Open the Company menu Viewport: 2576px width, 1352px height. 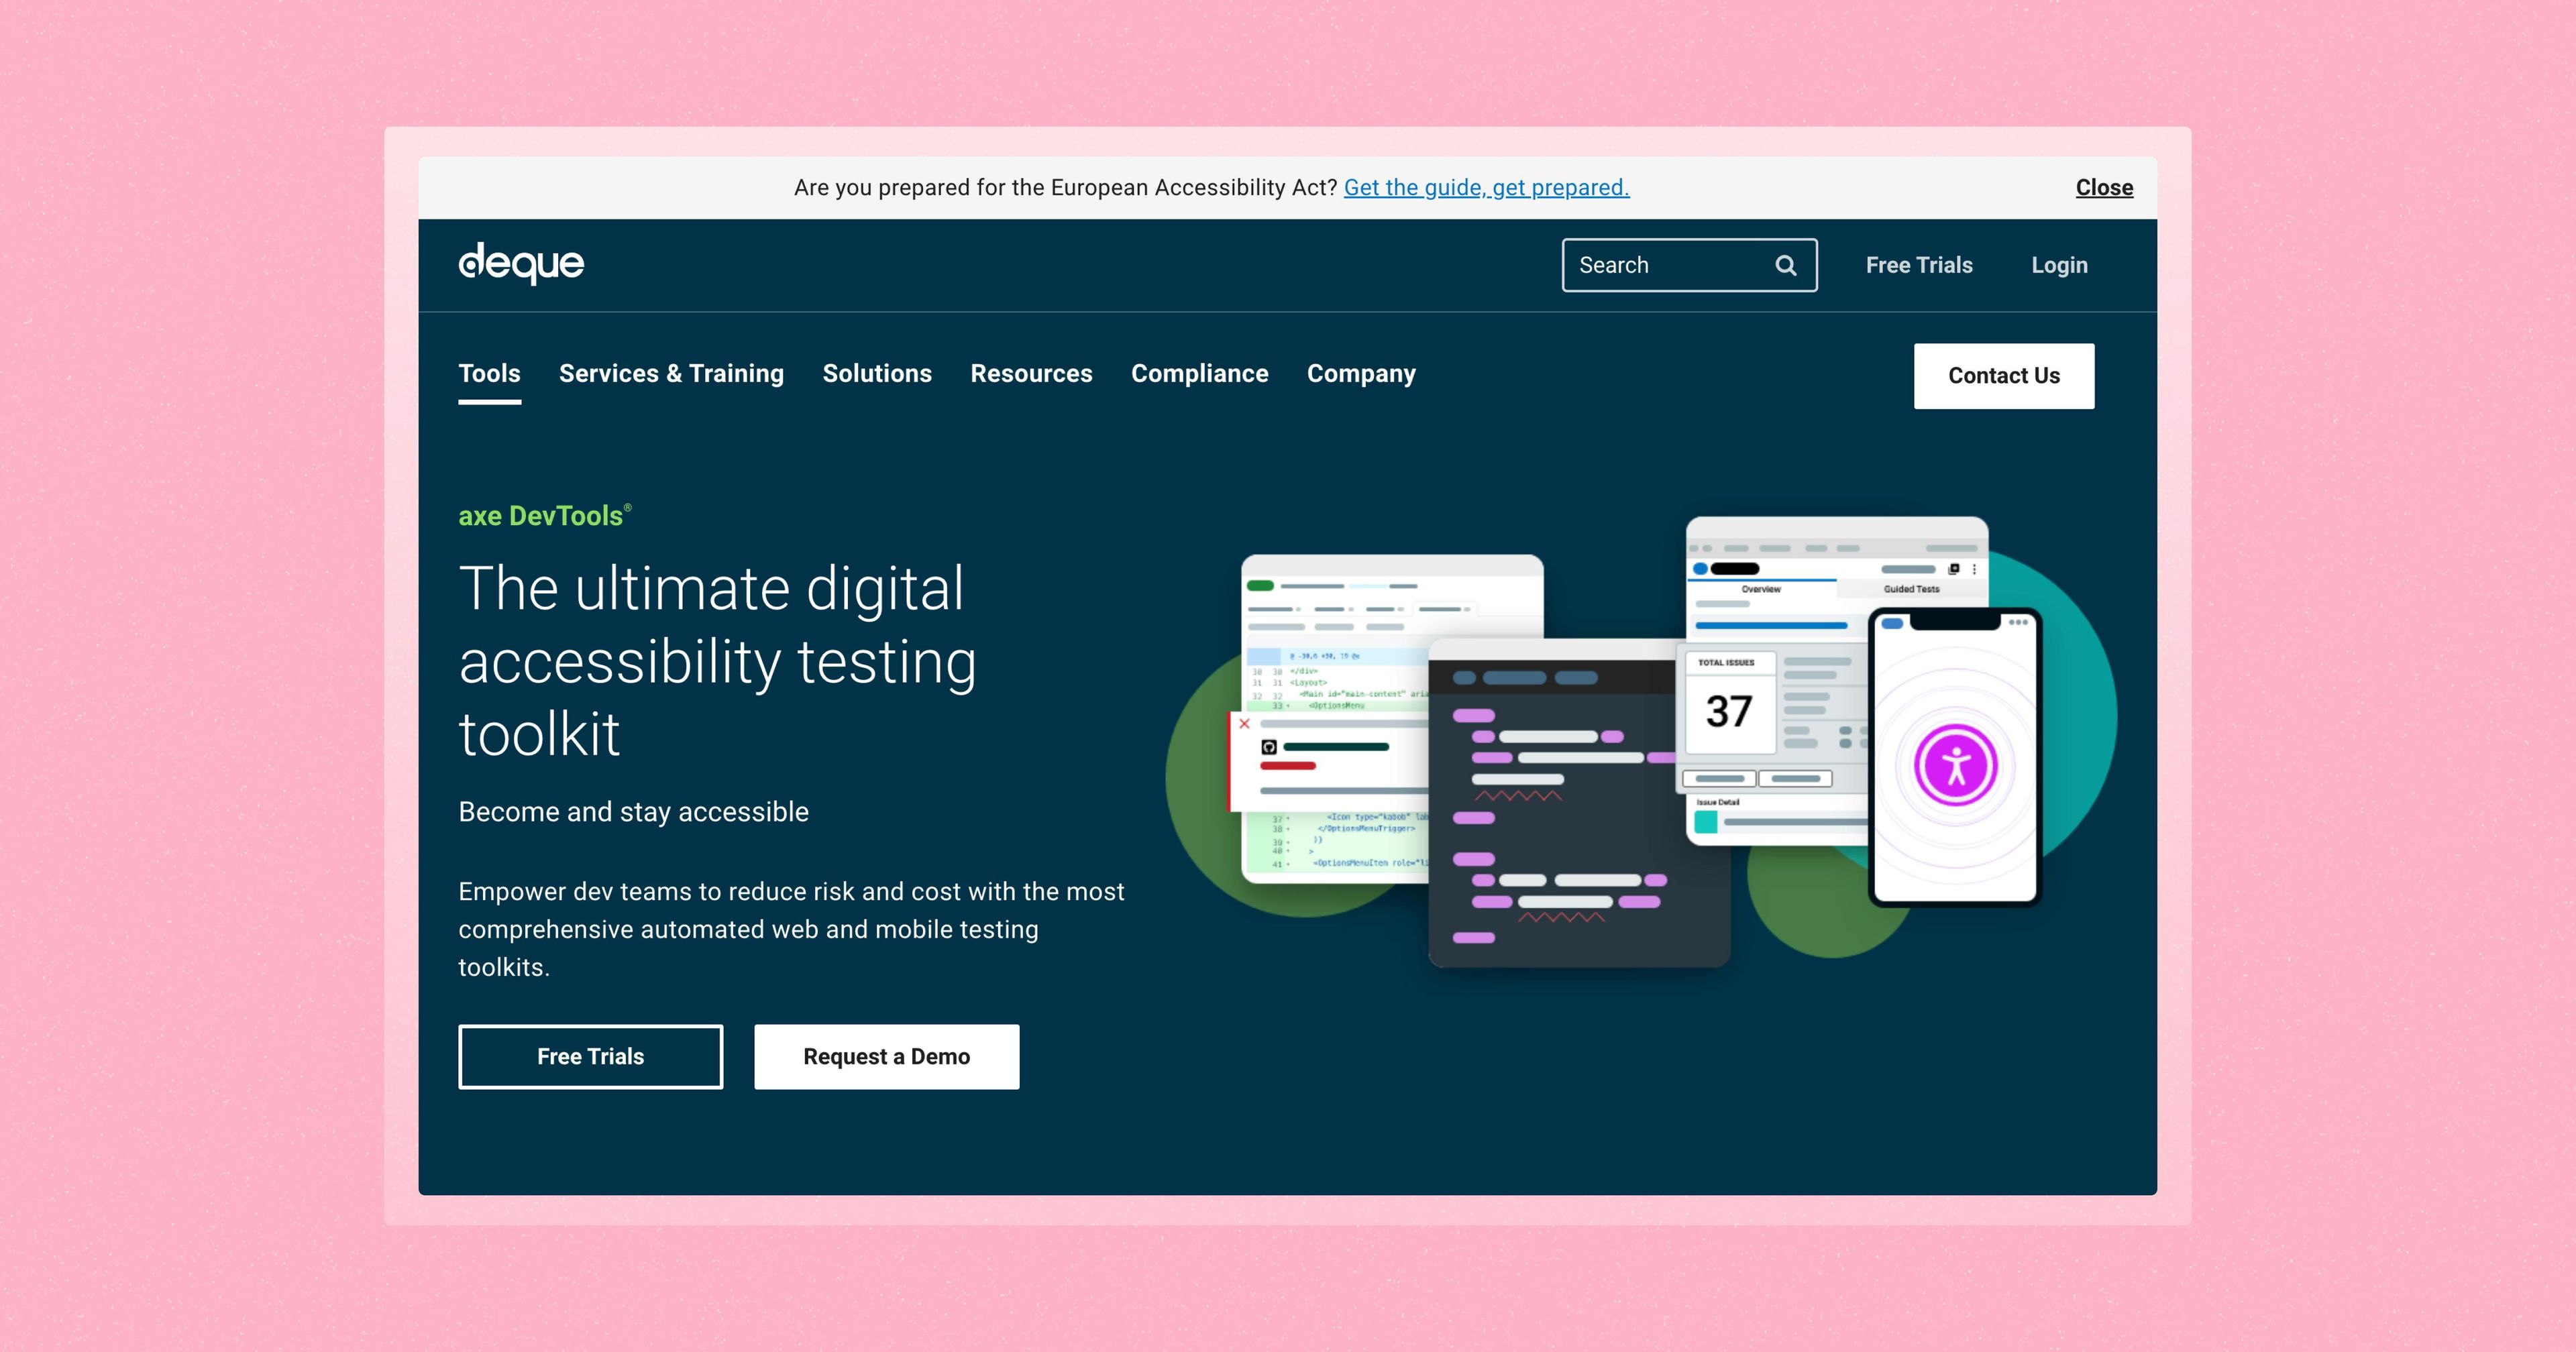click(1361, 373)
